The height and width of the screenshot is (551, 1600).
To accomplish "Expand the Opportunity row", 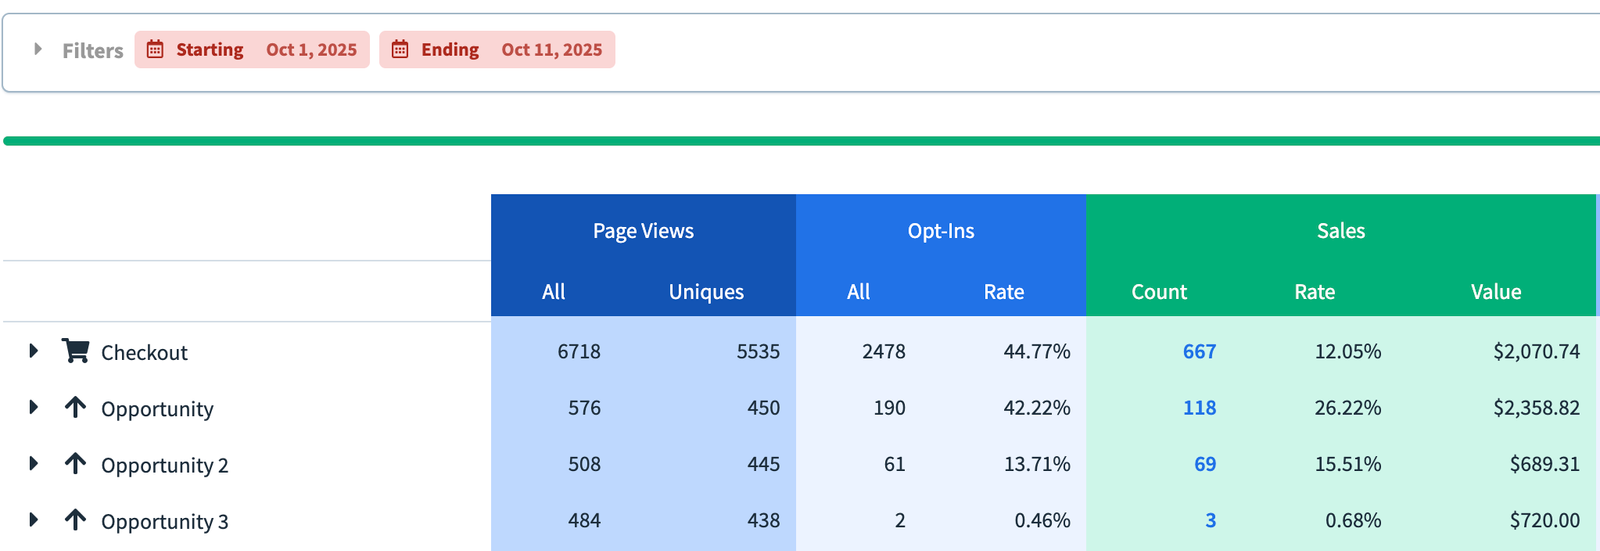I will [x=33, y=407].
